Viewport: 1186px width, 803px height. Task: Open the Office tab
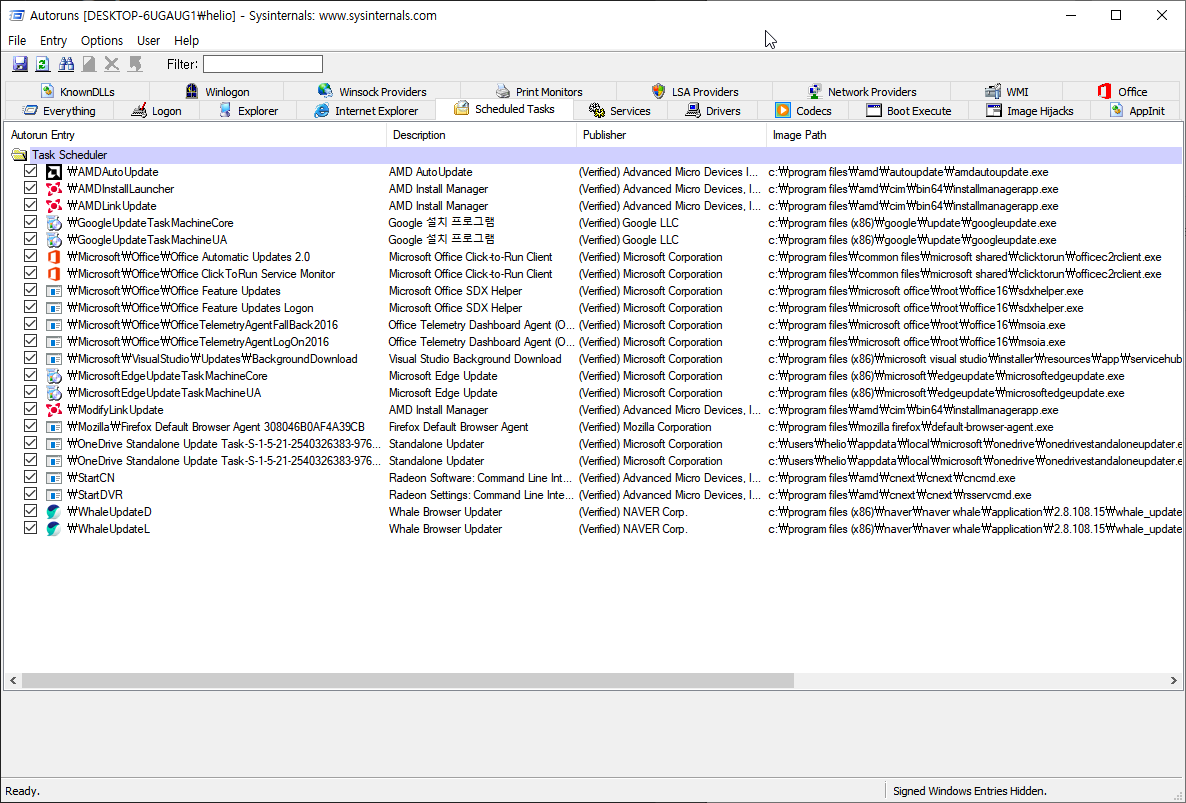(x=1122, y=91)
